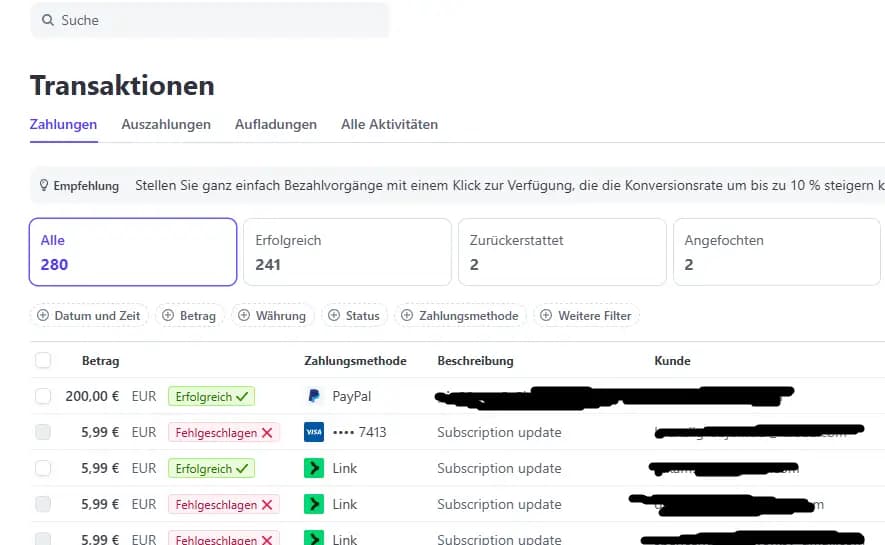Screen dimensions: 885x545
Task: Click the plus icon on Weitere Filter
Action: click(x=546, y=316)
